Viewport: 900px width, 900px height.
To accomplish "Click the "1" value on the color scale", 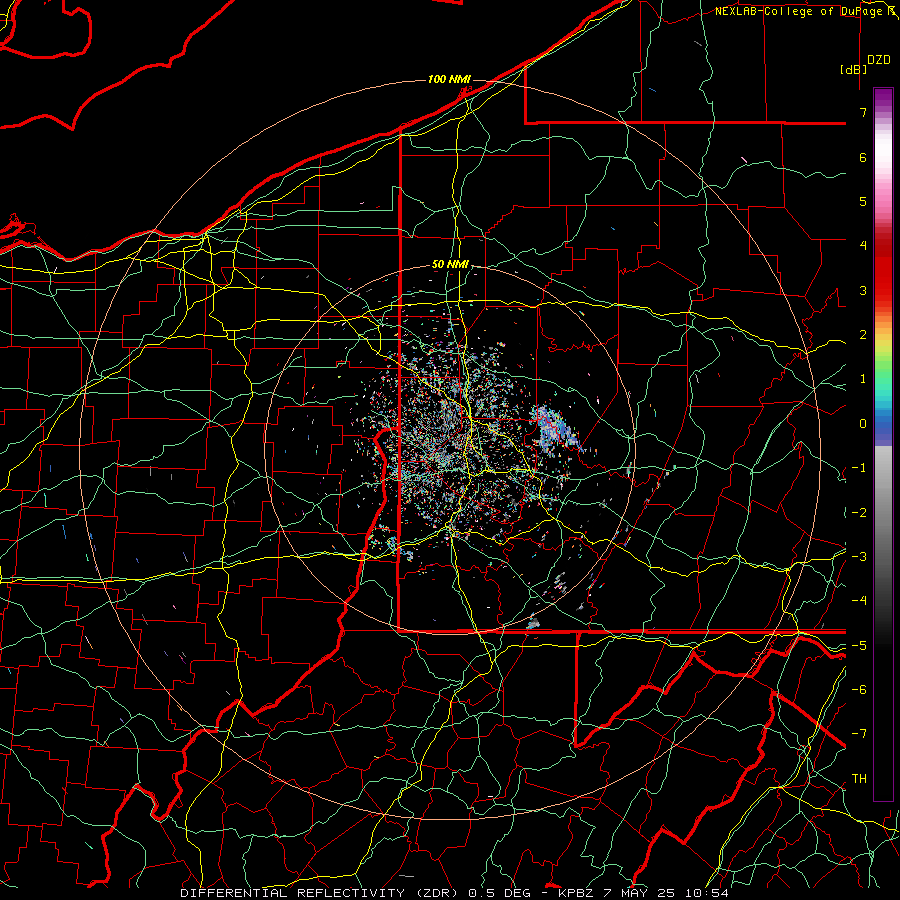I will pos(863,379).
